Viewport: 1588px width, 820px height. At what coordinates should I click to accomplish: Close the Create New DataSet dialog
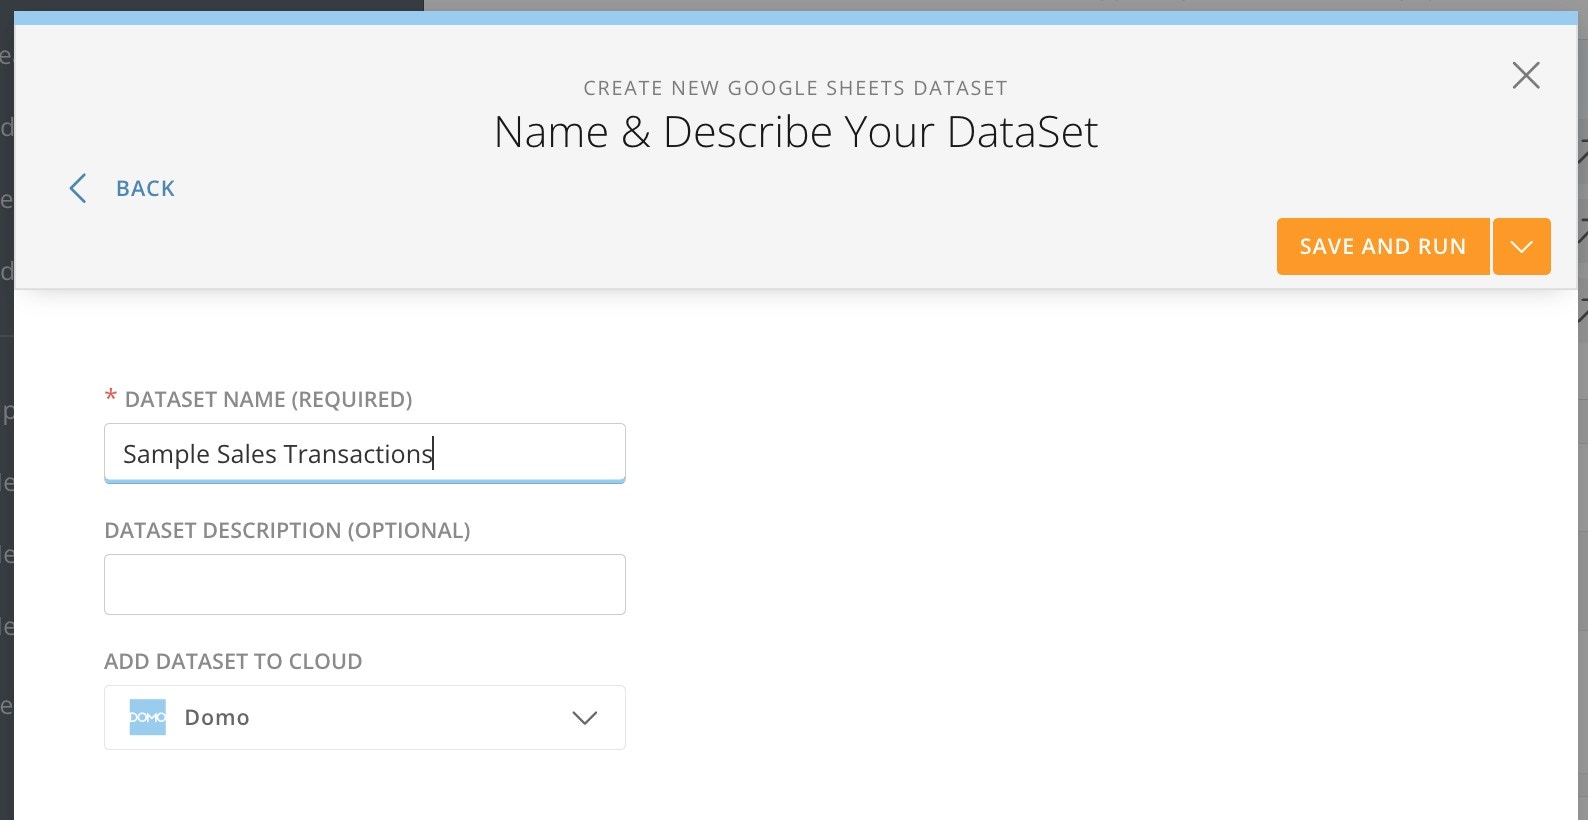click(x=1525, y=75)
